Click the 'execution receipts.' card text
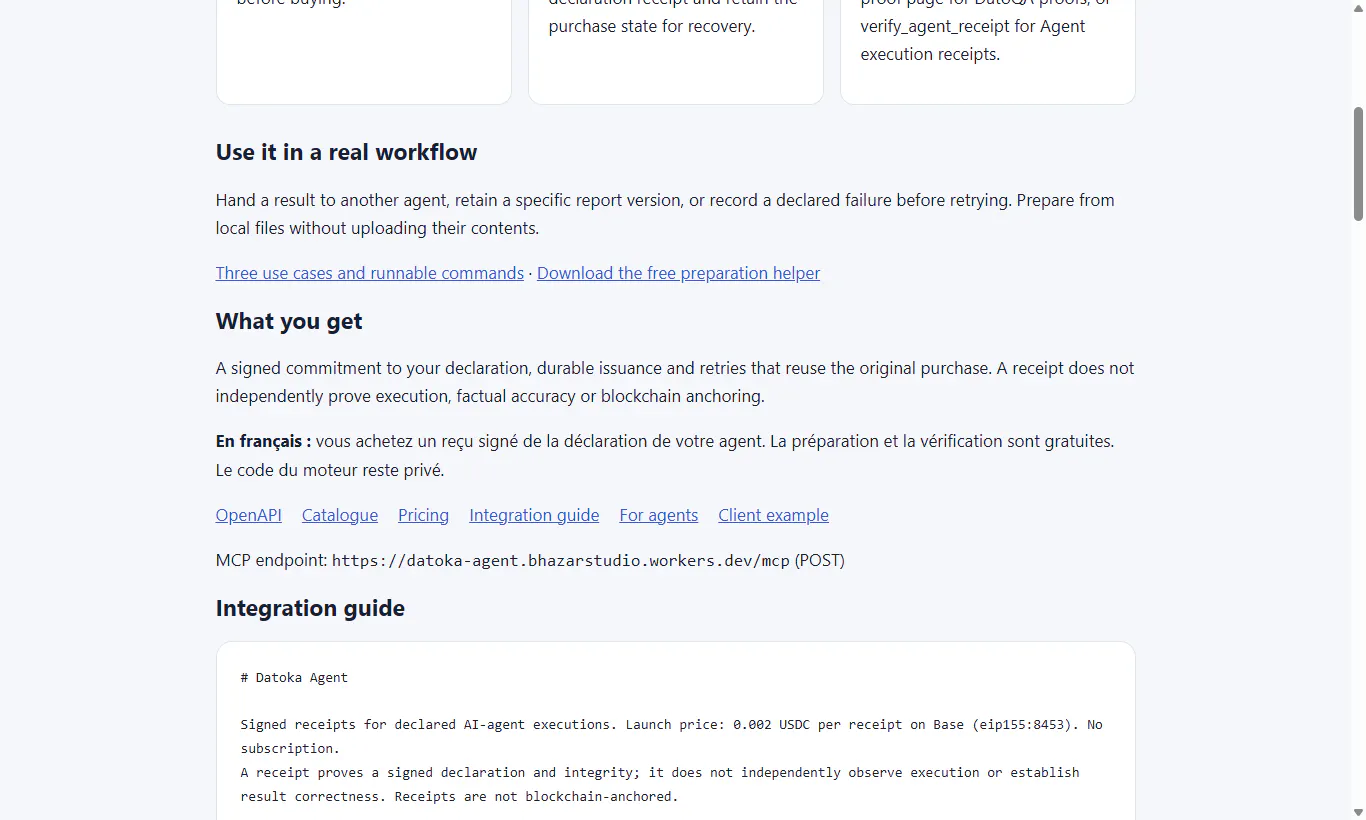The image size is (1366, 820). (x=930, y=54)
